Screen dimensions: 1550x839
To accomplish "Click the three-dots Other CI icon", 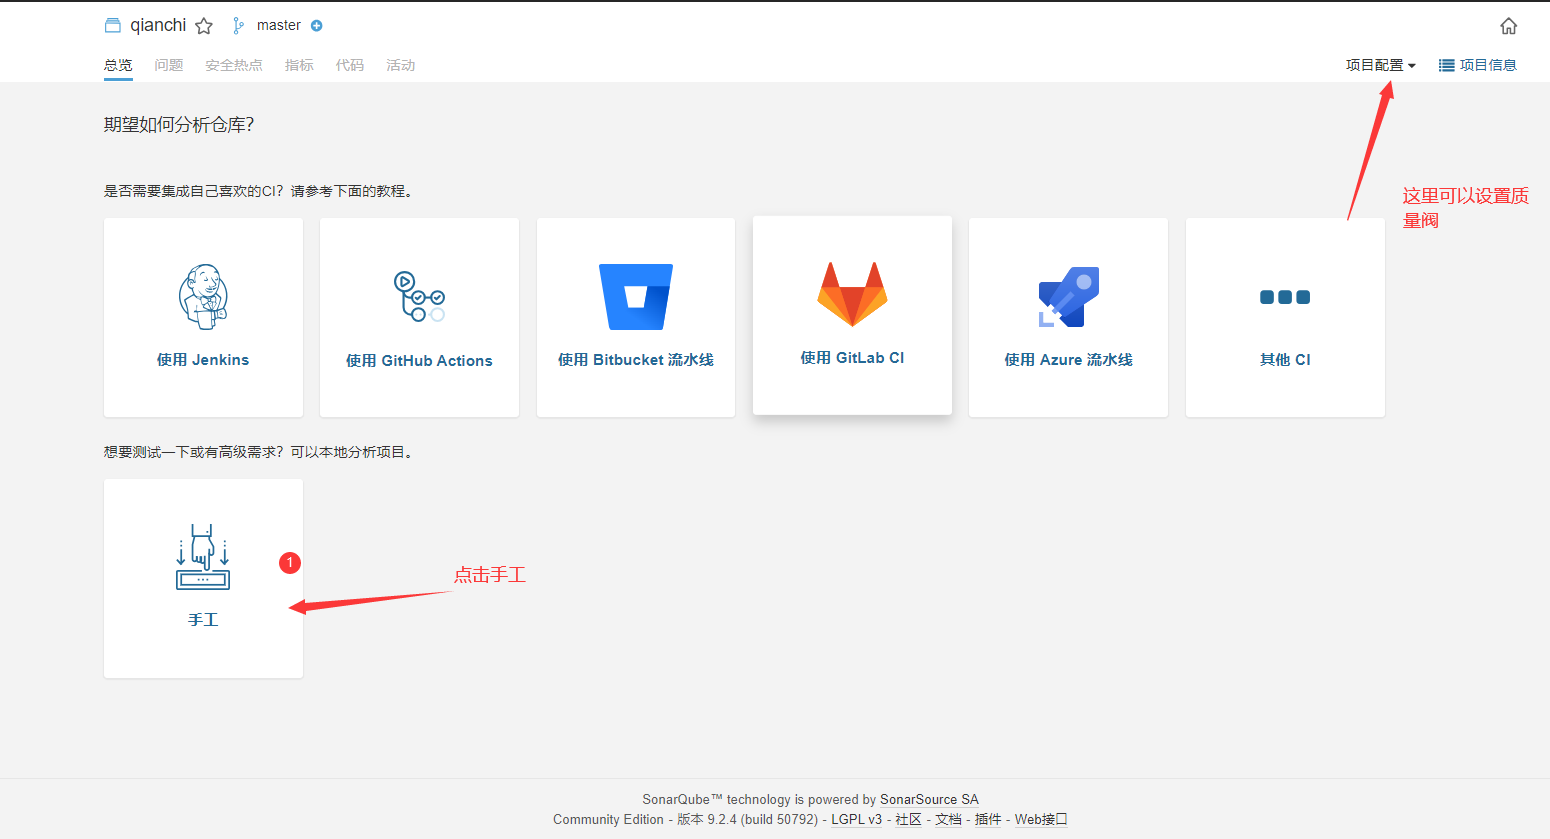I will tap(1285, 297).
